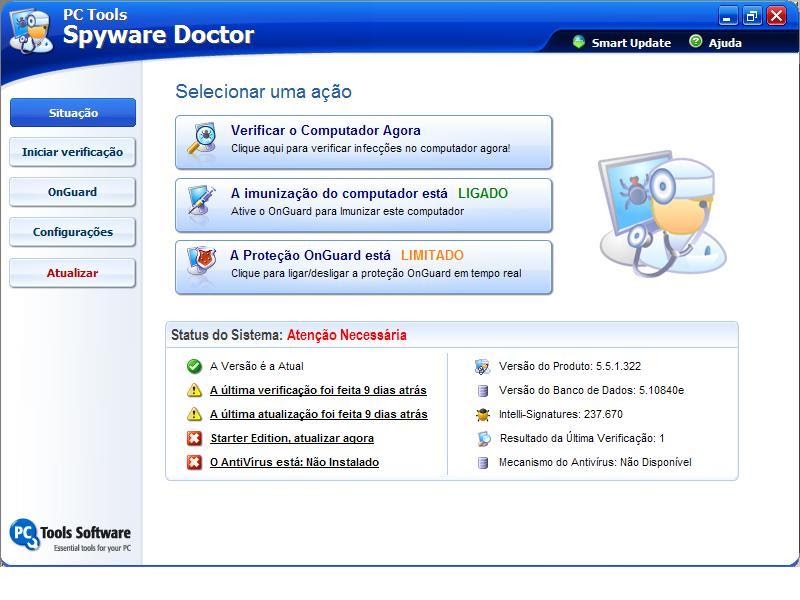Click the Selecionar uma ação heading
800x600 pixels.
click(263, 92)
